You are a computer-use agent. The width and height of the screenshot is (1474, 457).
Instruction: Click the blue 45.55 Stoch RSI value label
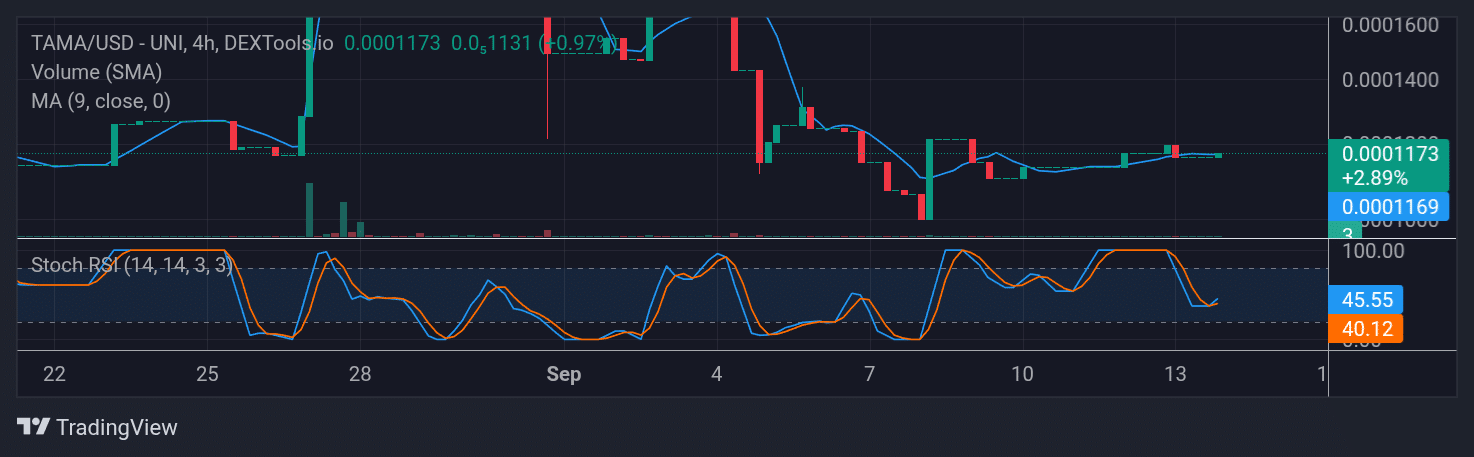click(x=1365, y=299)
